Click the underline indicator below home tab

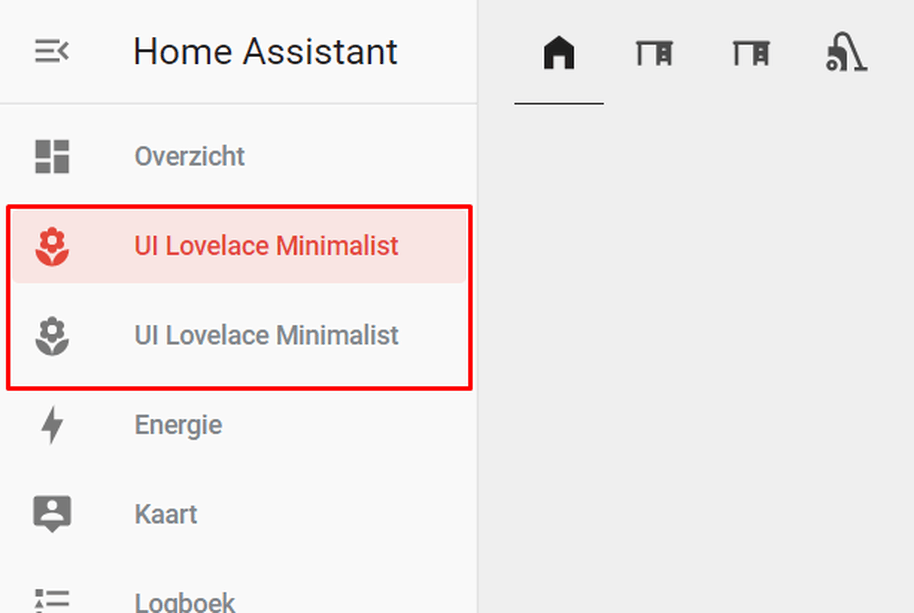[x=559, y=102]
